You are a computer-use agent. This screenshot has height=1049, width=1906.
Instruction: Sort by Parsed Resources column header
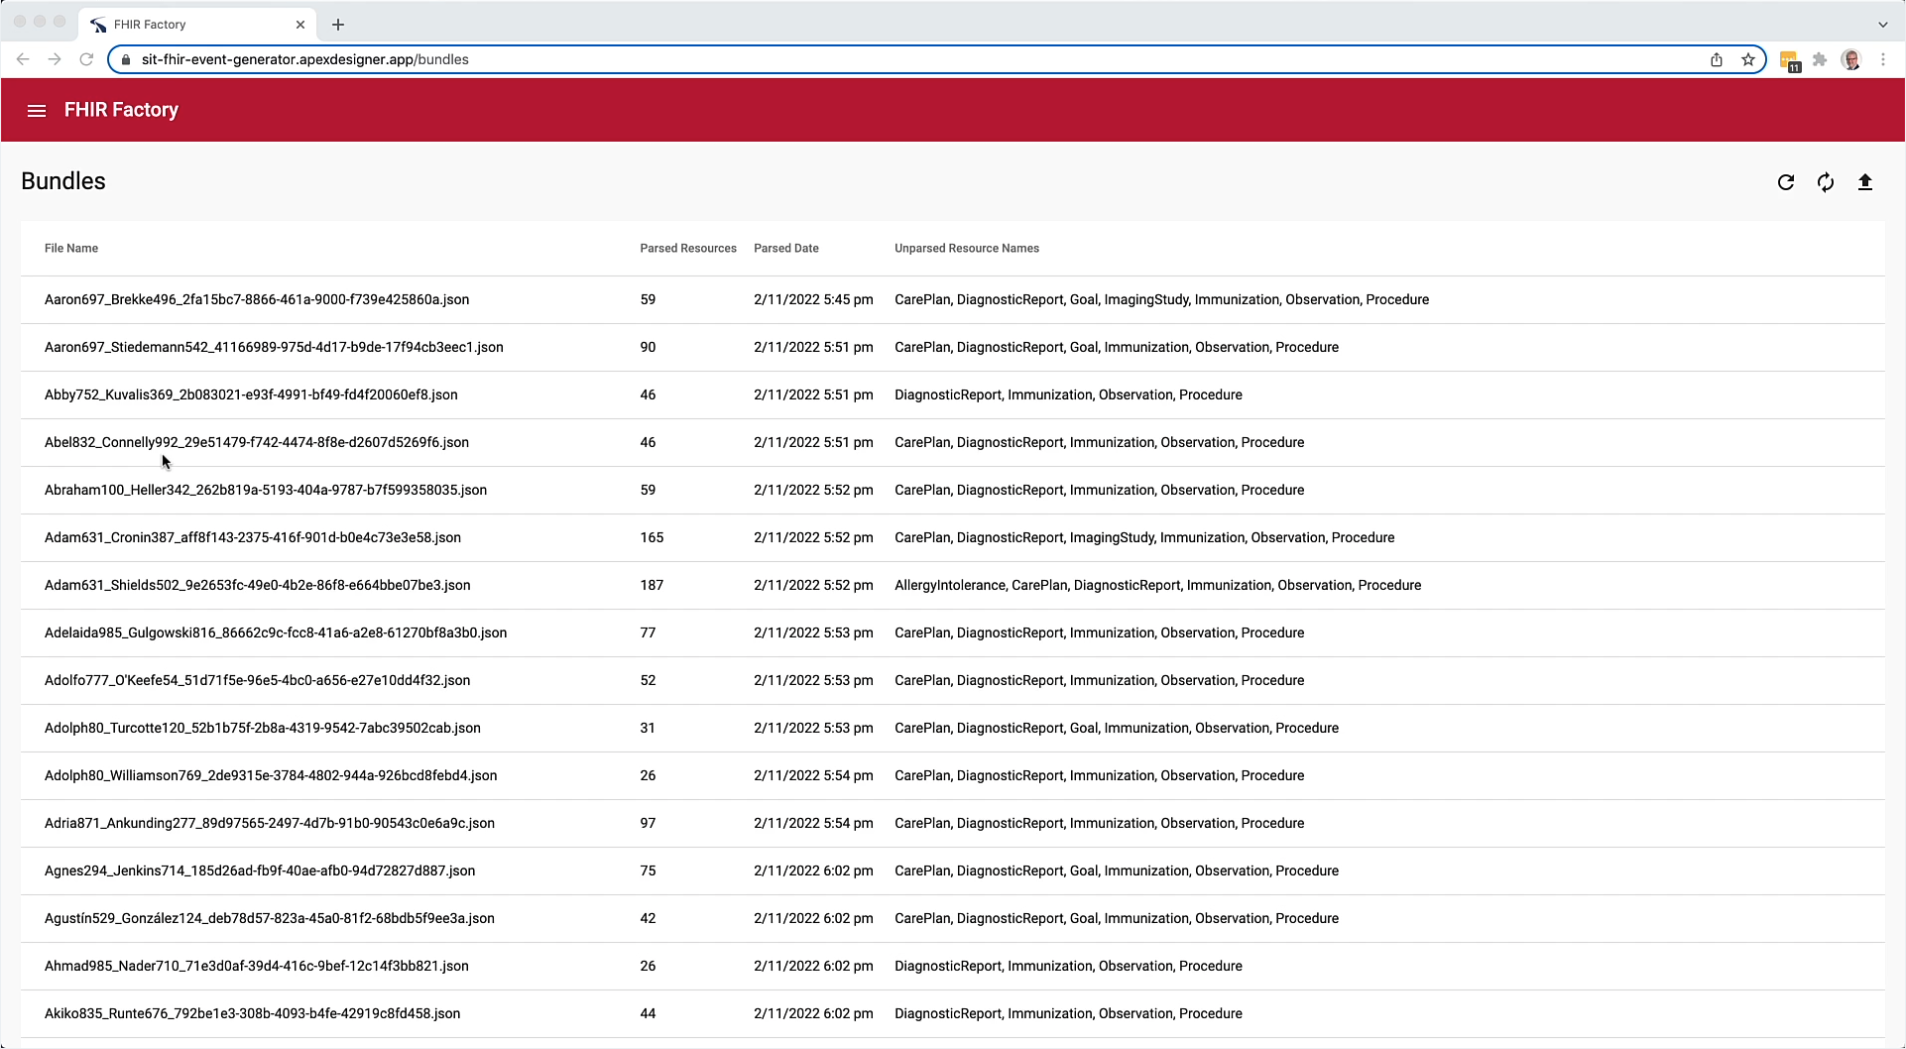click(688, 248)
